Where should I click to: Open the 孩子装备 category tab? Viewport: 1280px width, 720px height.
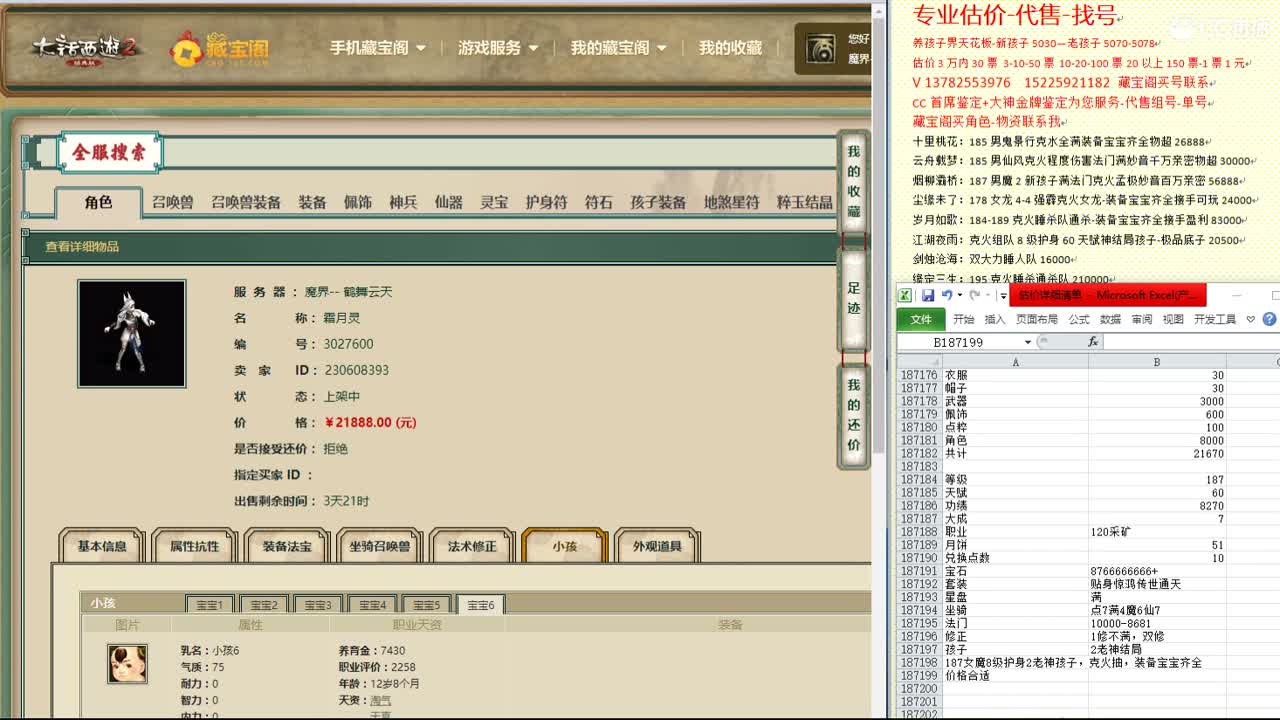[x=658, y=202]
